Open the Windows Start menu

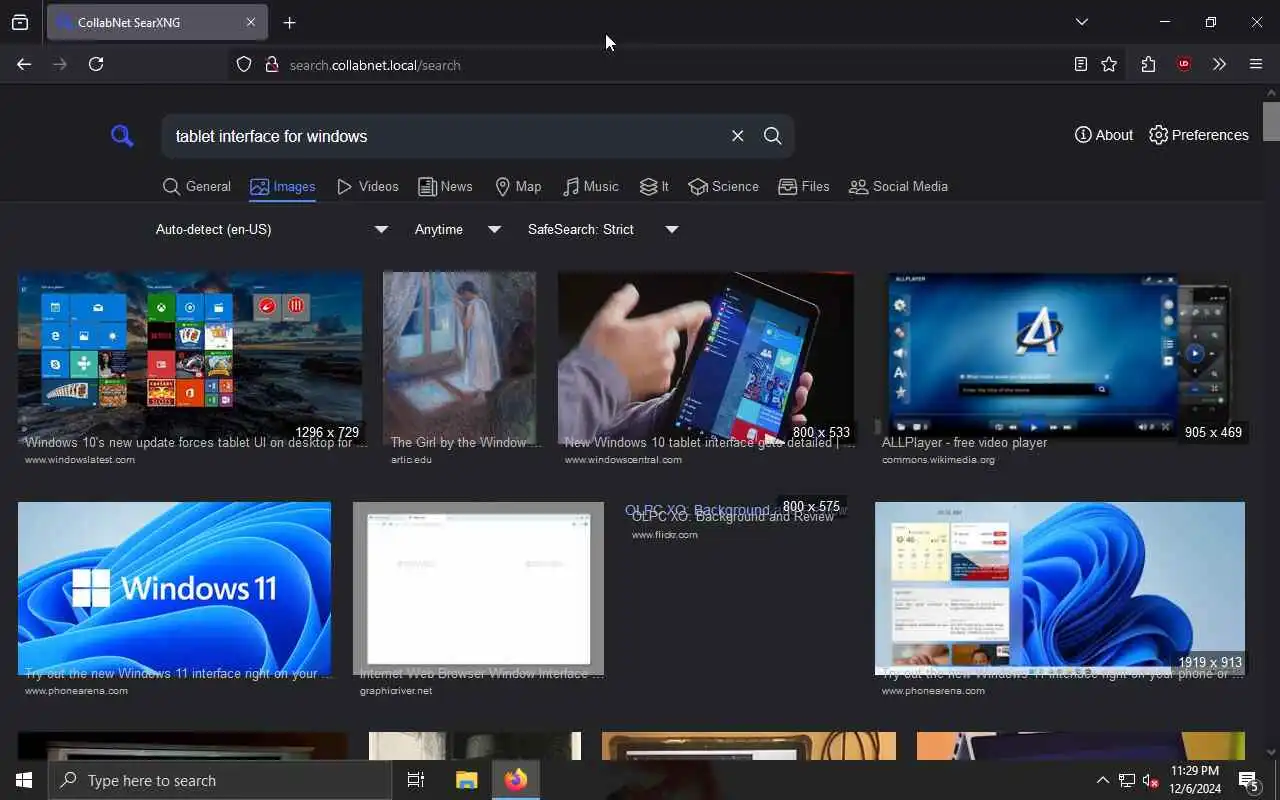coord(24,780)
